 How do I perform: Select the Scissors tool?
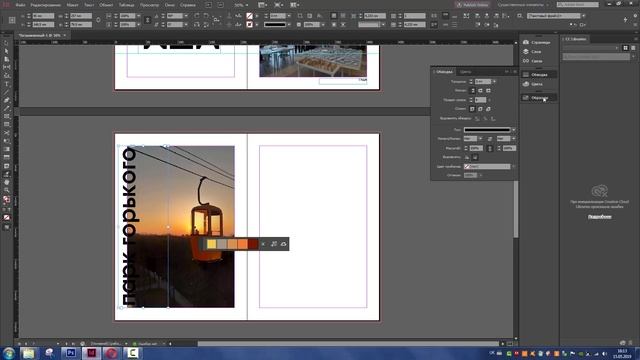[6, 133]
